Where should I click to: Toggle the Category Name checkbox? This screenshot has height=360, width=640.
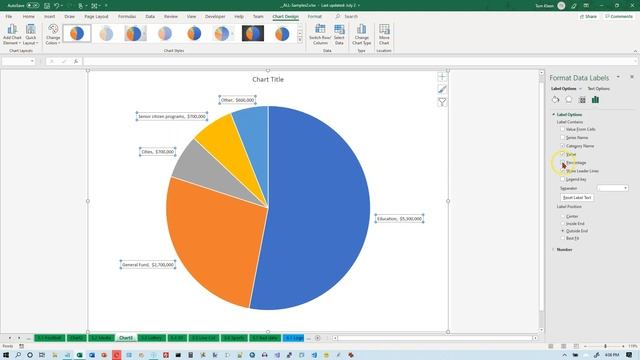pos(562,146)
